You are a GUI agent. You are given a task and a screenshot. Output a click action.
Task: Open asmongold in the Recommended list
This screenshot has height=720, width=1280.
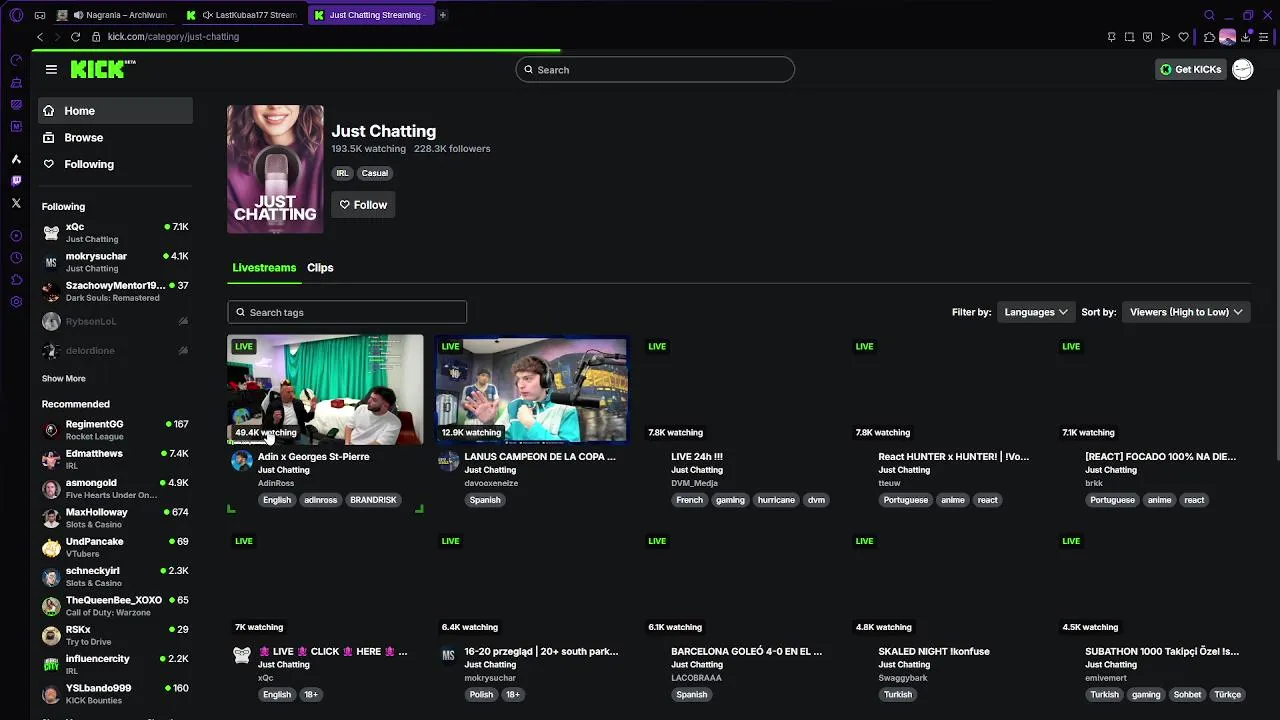115,488
